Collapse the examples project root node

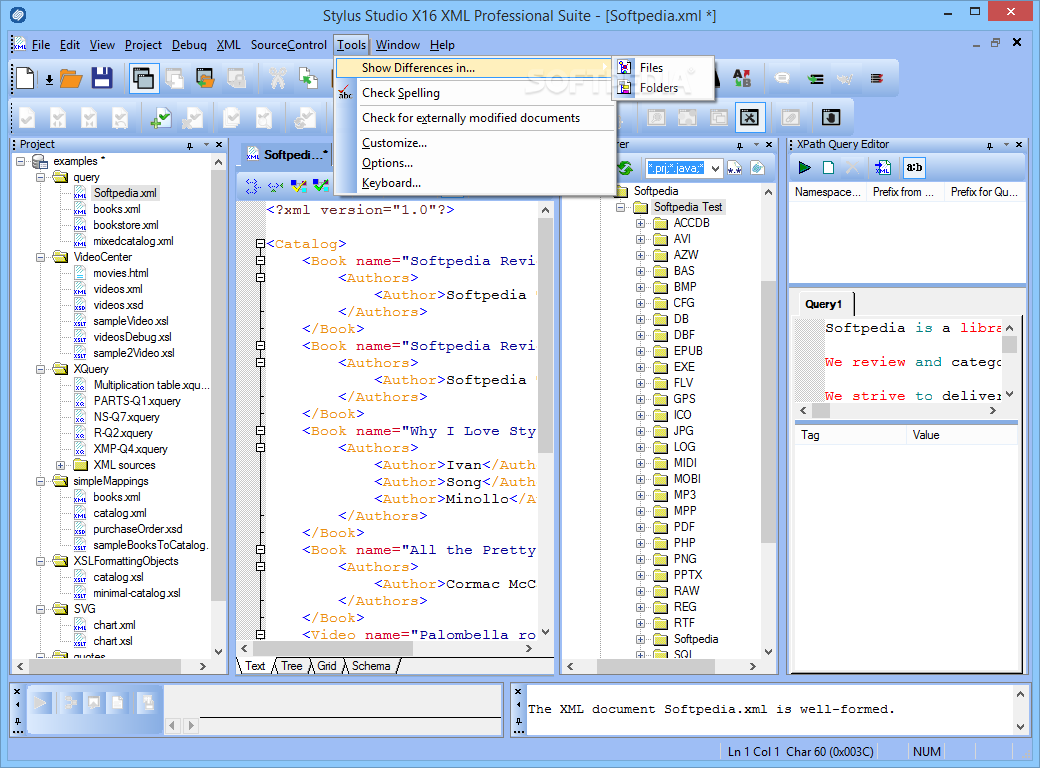21,161
